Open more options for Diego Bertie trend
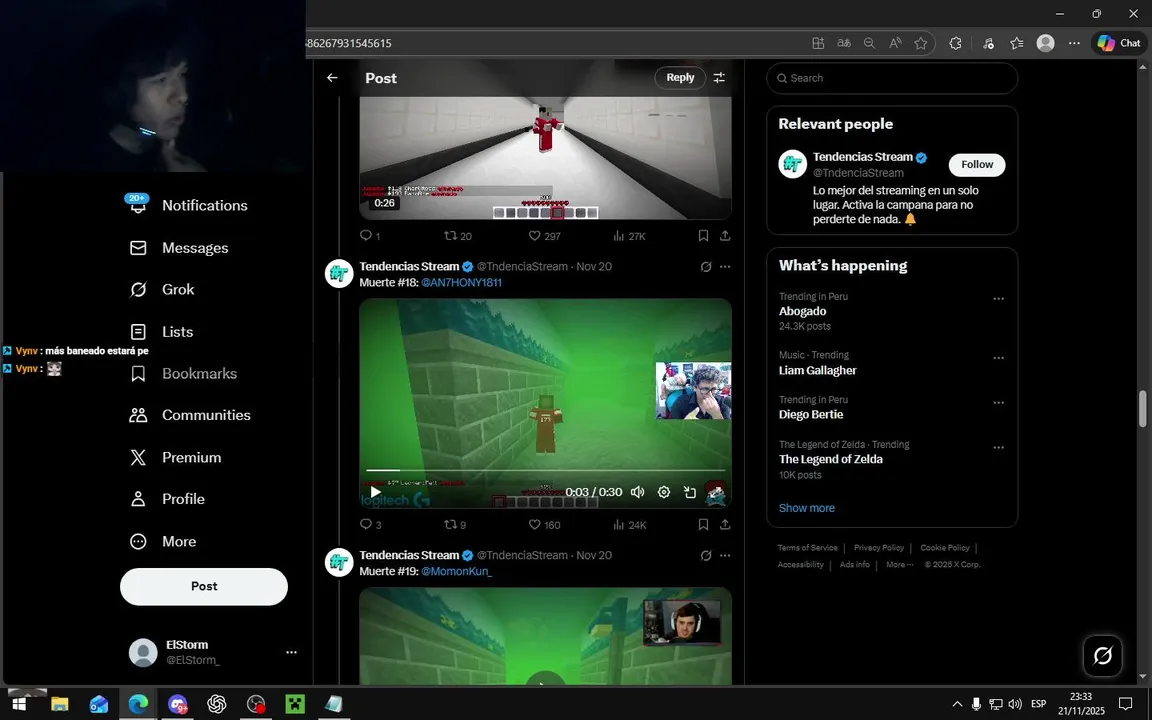This screenshot has width=1152, height=720. (x=998, y=403)
